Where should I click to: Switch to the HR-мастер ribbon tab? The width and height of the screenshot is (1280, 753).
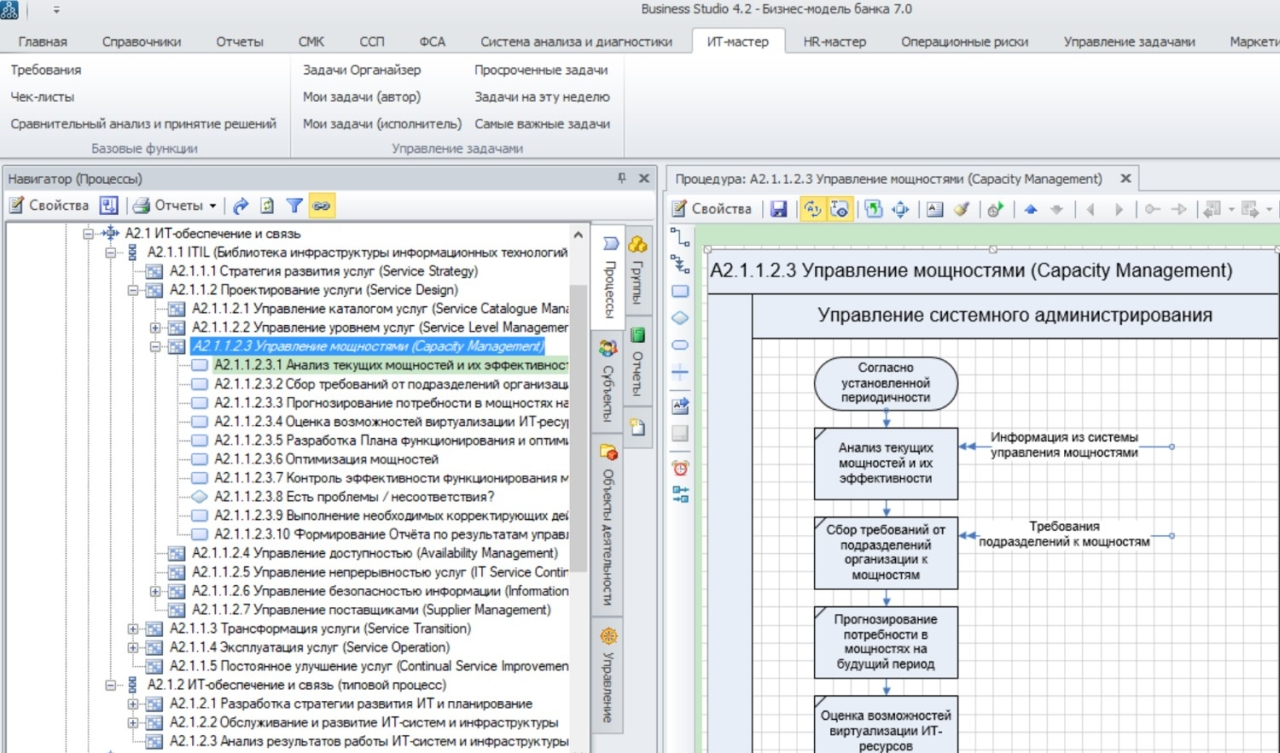click(x=833, y=42)
